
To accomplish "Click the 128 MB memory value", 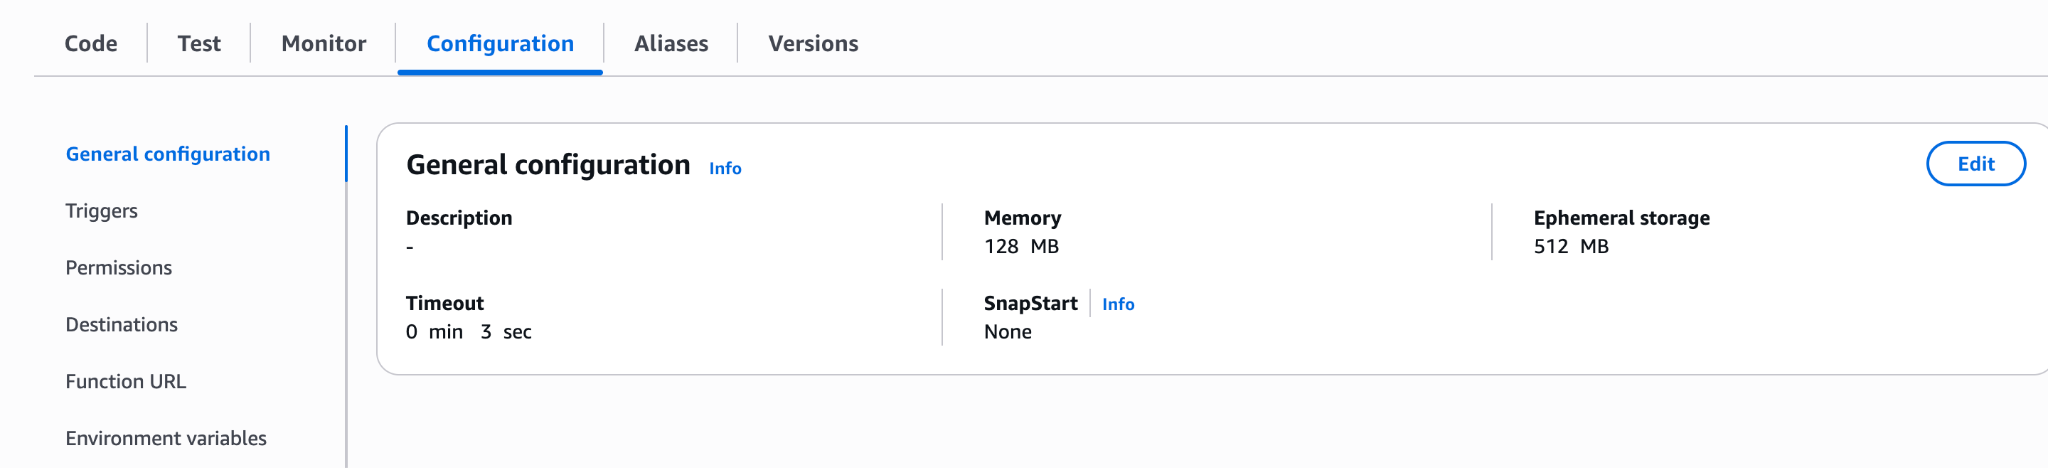I will click(x=1021, y=247).
